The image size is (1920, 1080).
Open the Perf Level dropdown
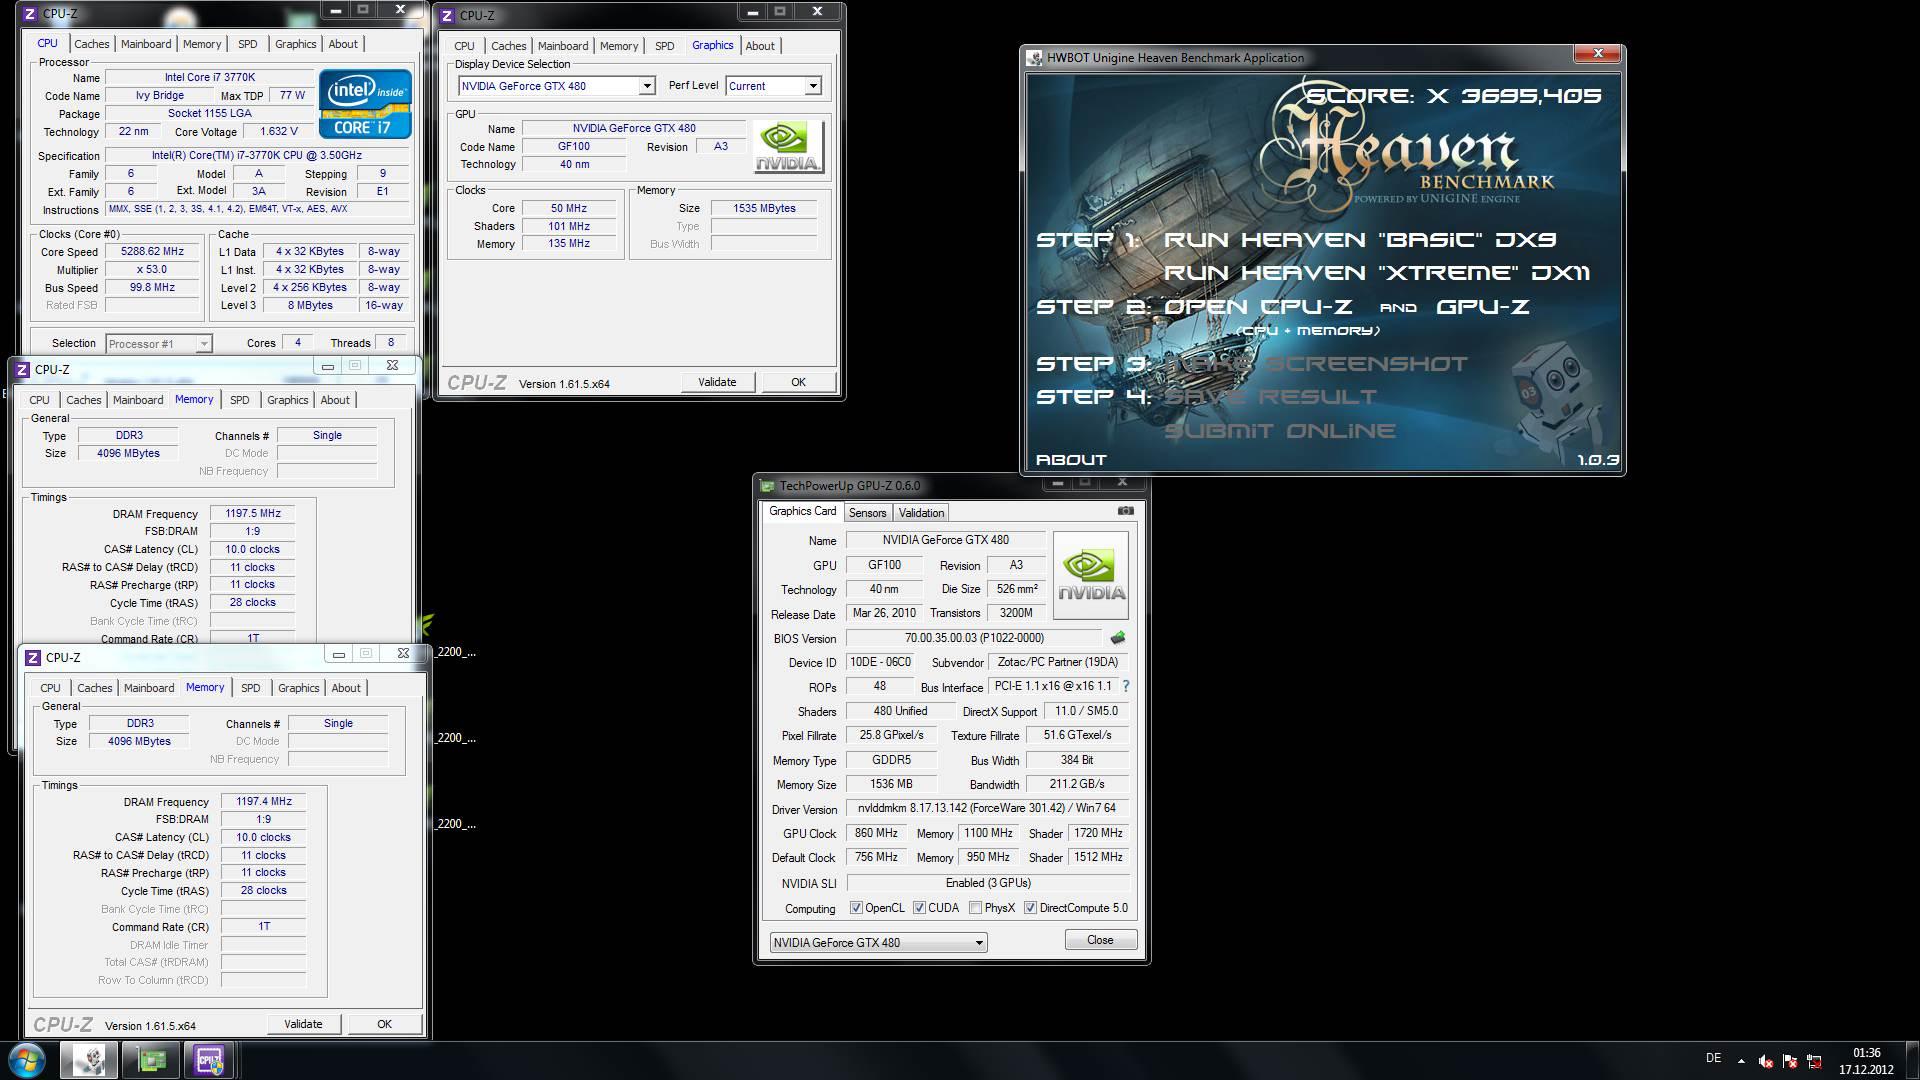coord(812,86)
